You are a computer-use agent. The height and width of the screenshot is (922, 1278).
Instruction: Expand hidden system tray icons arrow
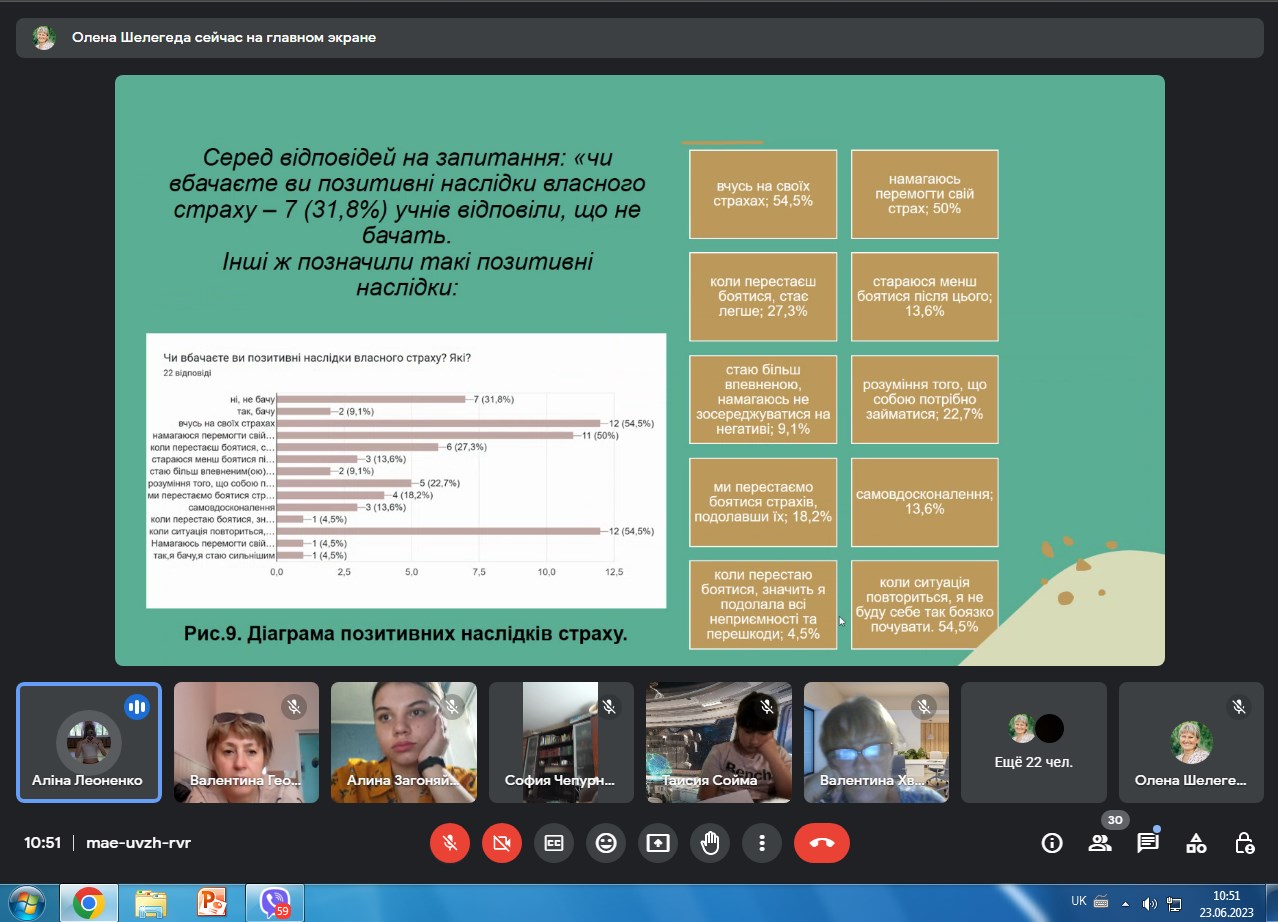1125,902
